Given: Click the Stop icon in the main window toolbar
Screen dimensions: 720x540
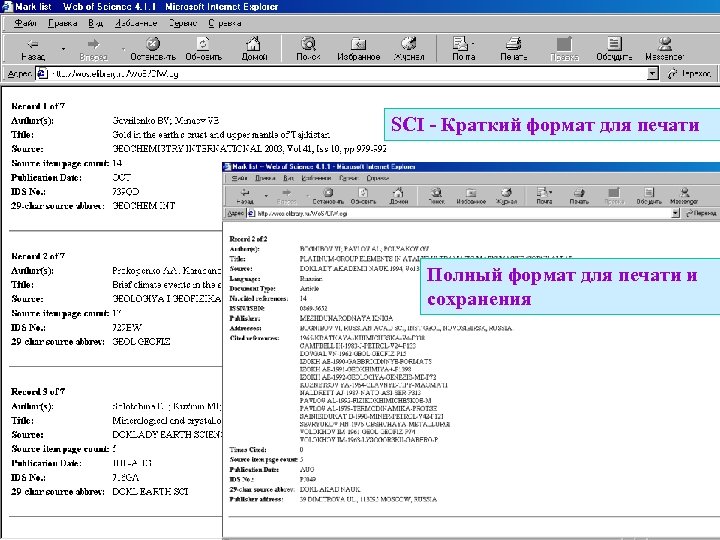Looking at the screenshot, I should (153, 44).
